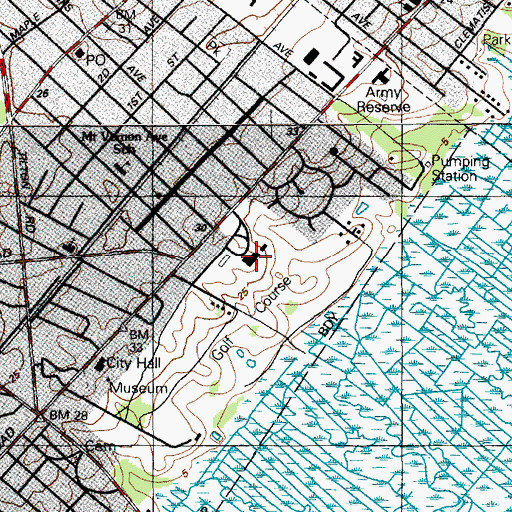Click the PO building square symbol

pyautogui.click(x=80, y=53)
